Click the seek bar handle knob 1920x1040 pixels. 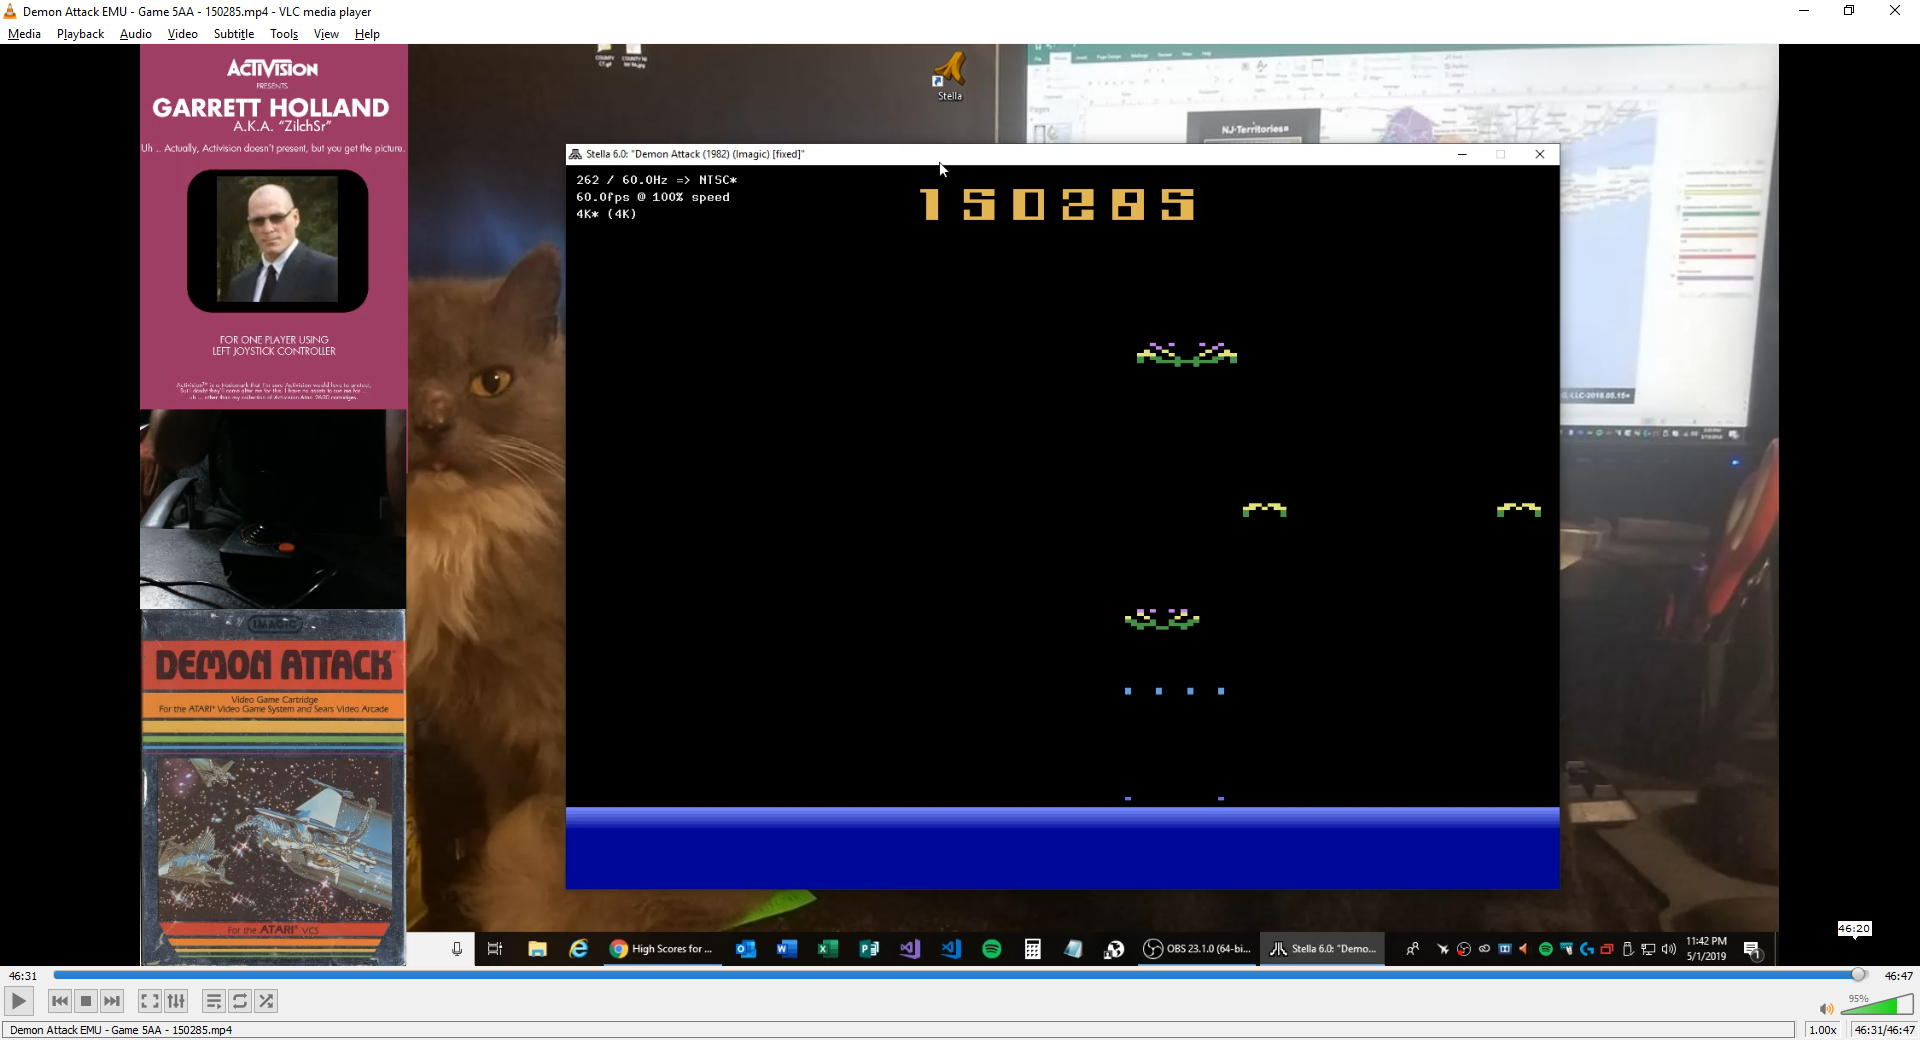(x=1858, y=975)
